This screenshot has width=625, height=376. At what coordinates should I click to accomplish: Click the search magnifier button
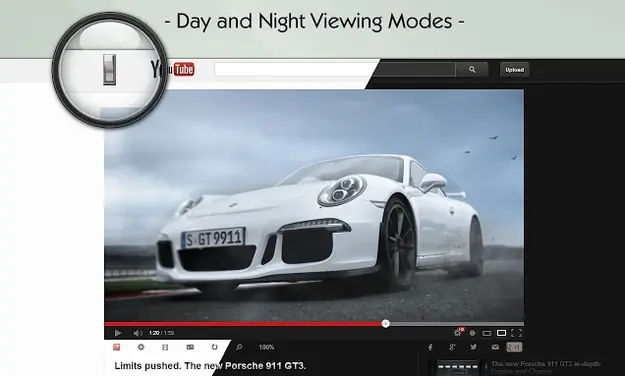[472, 70]
